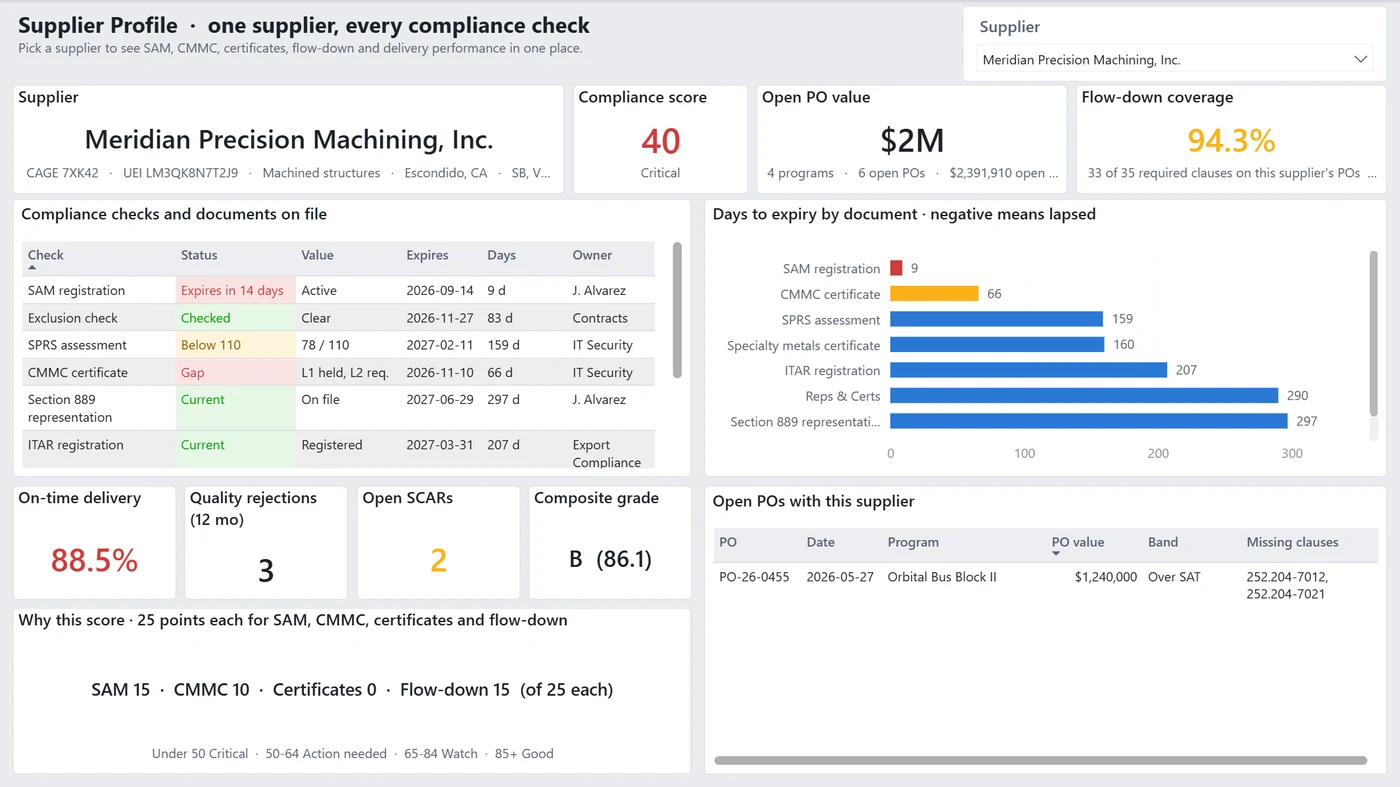Click 'Meridian Precision Machining, Inc.' supplier heading
Viewport: 1400px width, 787px height.
[x=289, y=140]
